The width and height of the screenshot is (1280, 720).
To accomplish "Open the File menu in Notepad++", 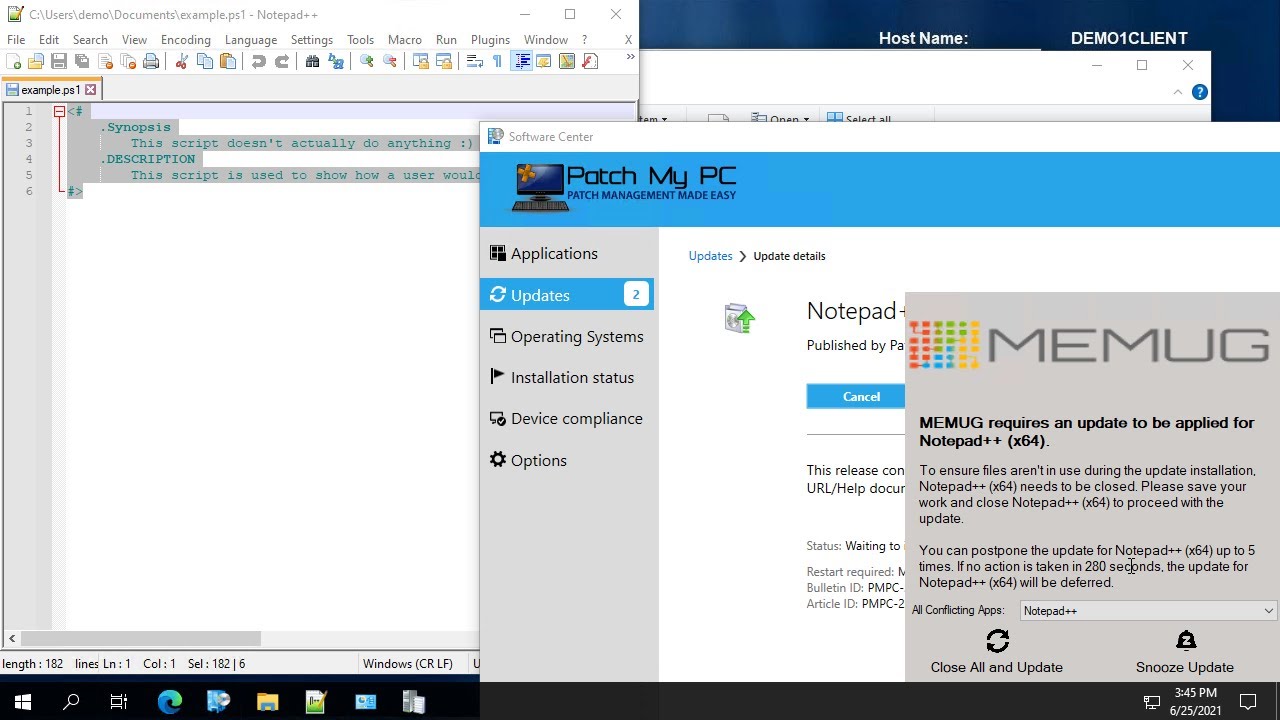I will 16,40.
